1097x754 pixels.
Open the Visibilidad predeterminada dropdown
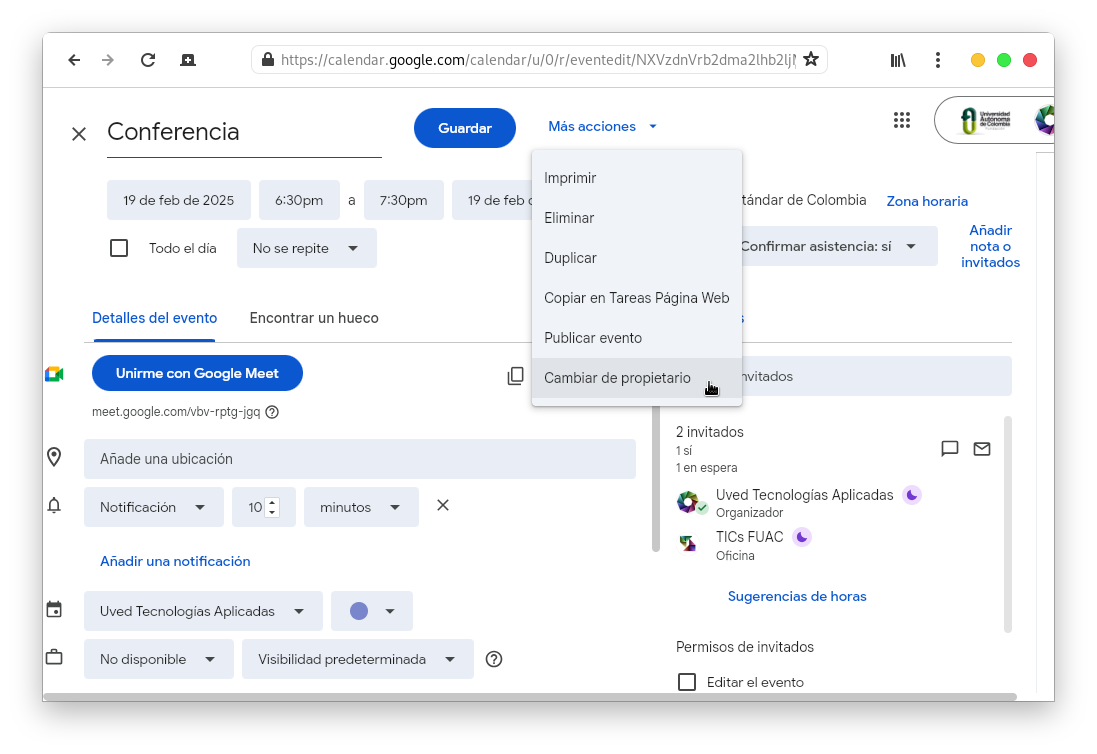357,659
